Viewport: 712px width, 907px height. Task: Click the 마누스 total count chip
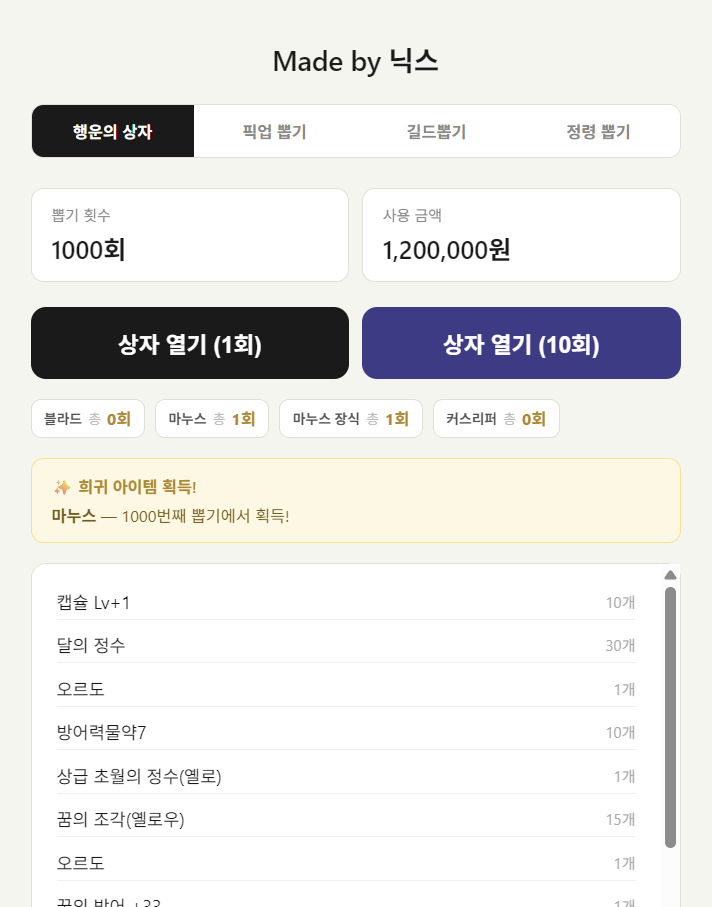point(212,419)
